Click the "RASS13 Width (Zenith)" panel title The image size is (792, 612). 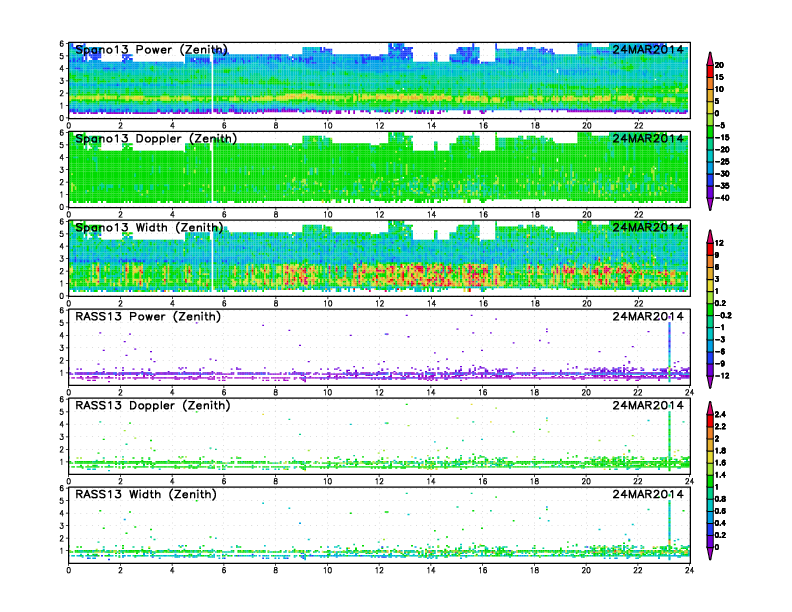145,494
